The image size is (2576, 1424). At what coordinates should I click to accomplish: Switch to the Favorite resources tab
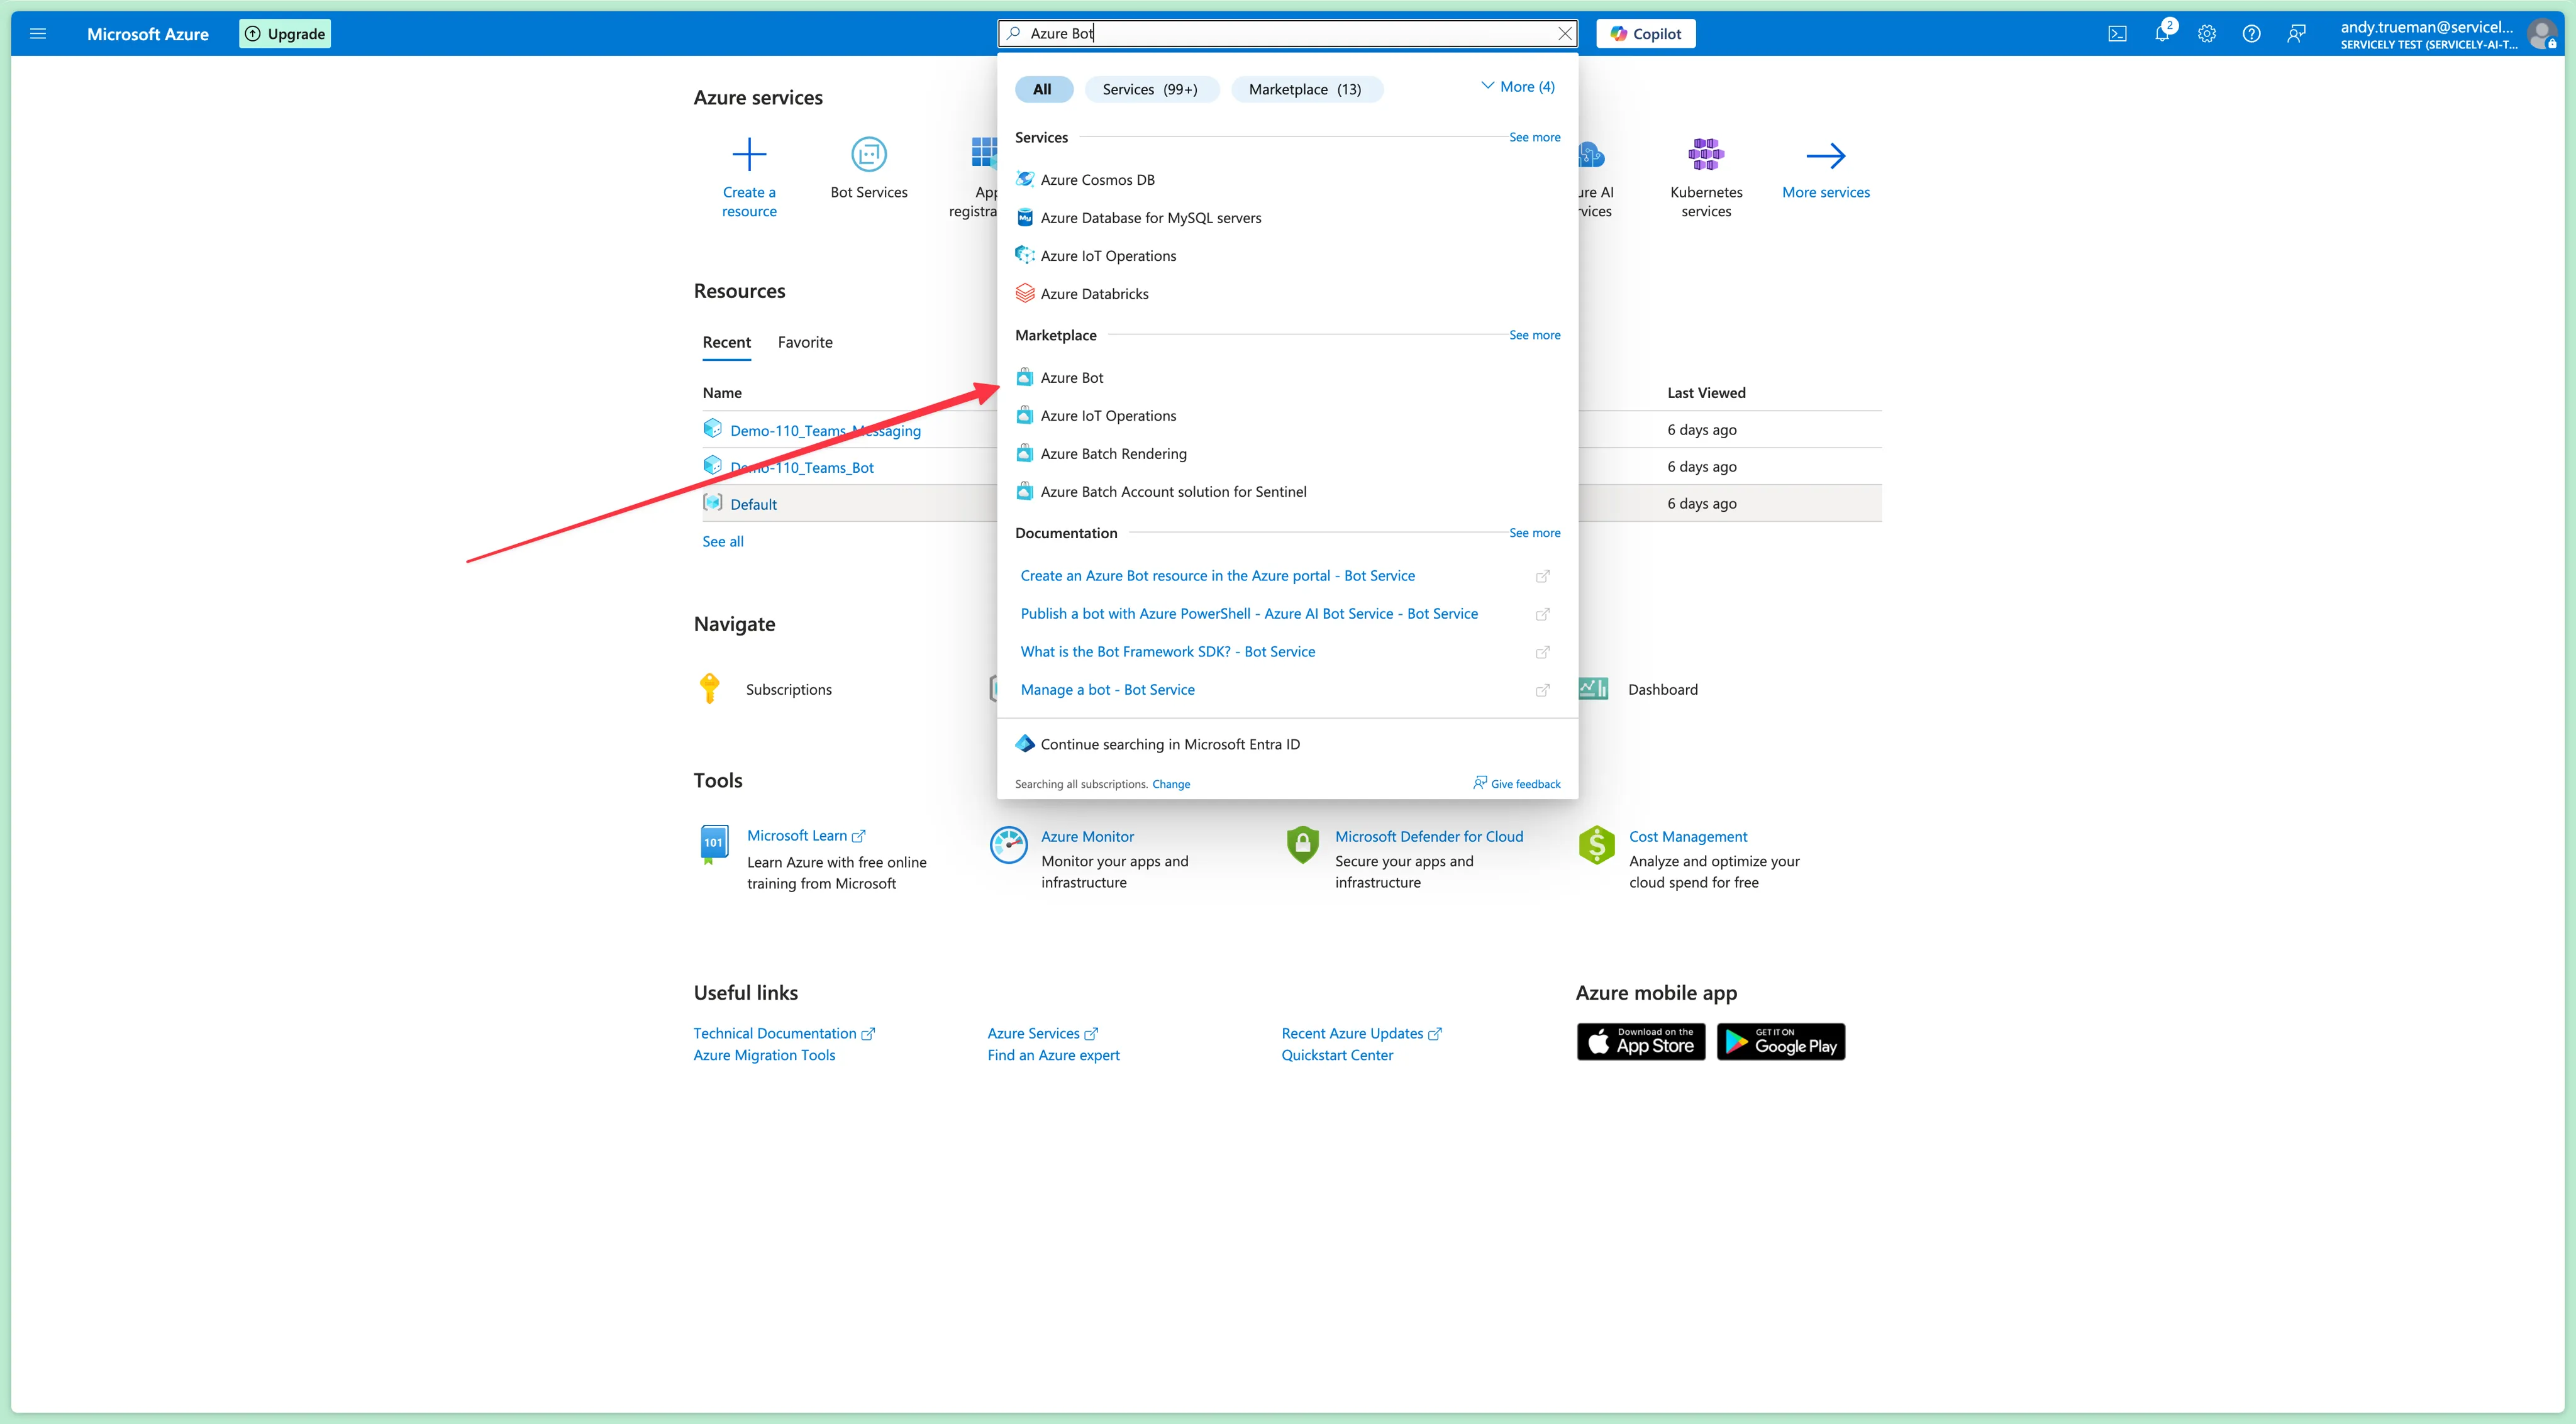coord(805,342)
